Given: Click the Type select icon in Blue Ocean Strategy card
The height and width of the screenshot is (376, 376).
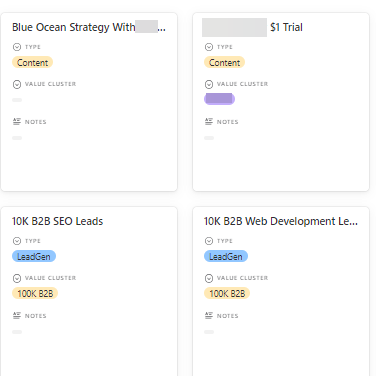Looking at the screenshot, I should 17,47.
